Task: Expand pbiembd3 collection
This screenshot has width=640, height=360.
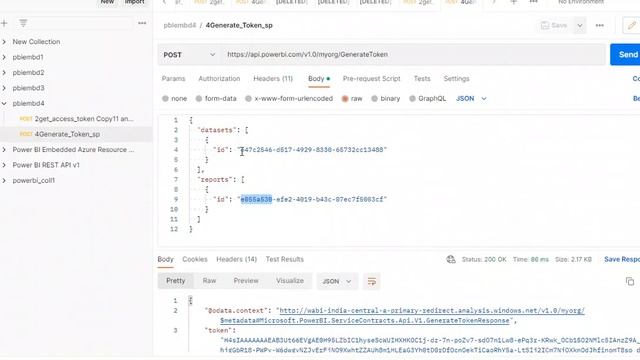Action: 4,88
